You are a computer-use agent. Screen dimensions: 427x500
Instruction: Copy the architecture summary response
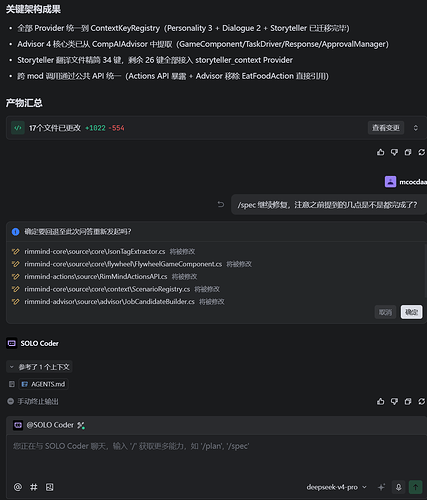click(x=408, y=152)
